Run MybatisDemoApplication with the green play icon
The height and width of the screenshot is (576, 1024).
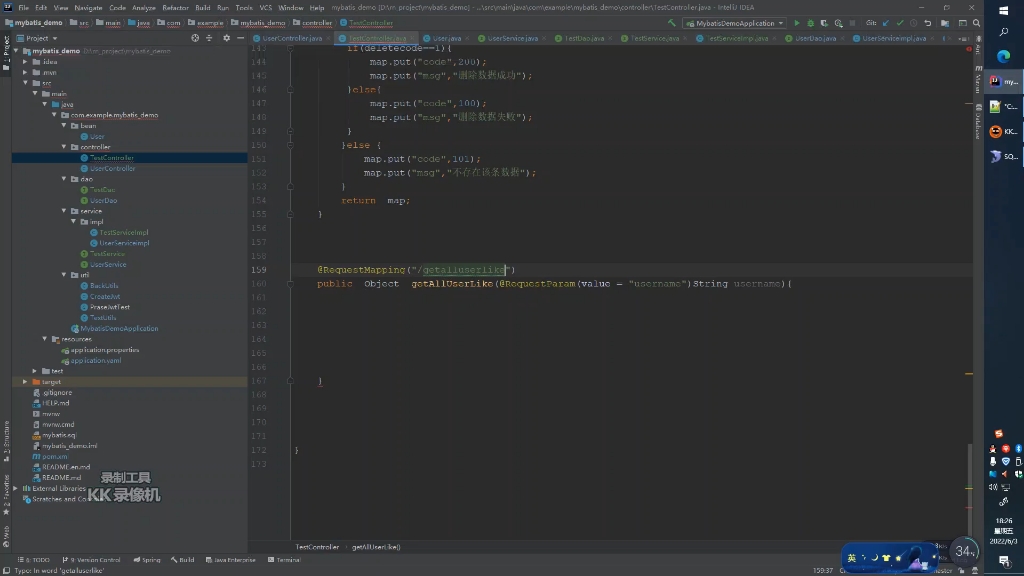click(x=797, y=23)
